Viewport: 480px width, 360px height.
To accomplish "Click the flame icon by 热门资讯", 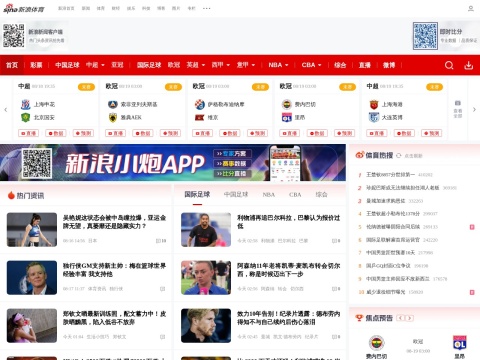I will click(x=11, y=195).
